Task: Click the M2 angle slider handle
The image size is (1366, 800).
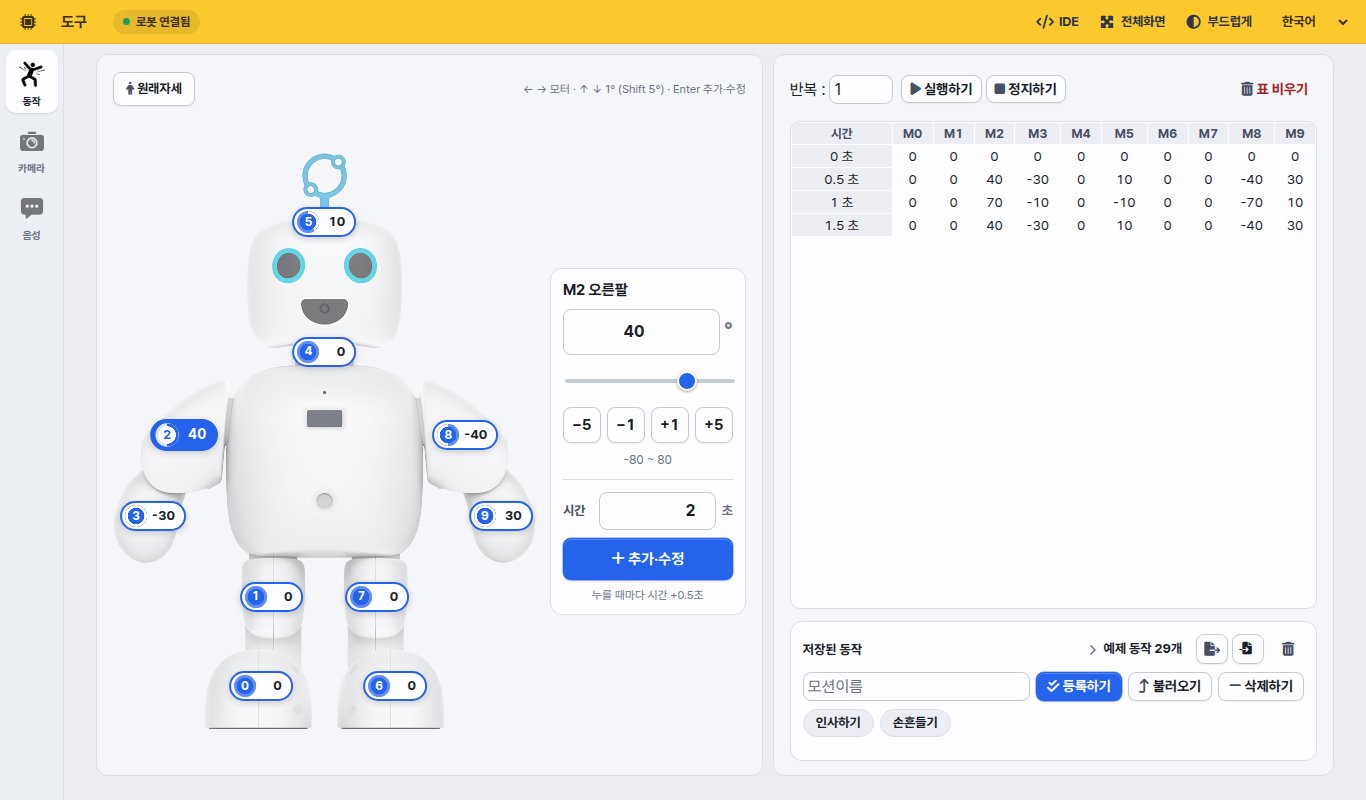Action: (x=687, y=381)
